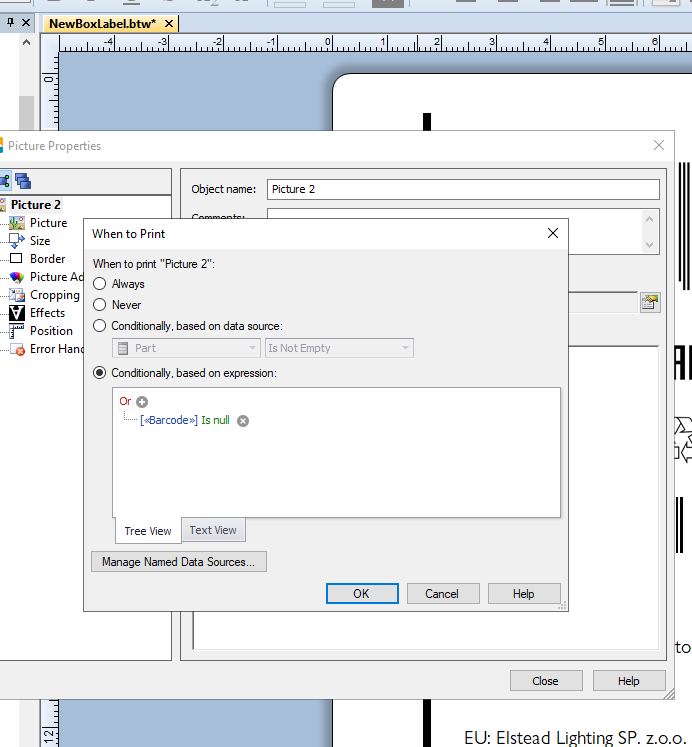Select Conditionally, based on expression option
This screenshot has height=747, width=692.
[100, 373]
